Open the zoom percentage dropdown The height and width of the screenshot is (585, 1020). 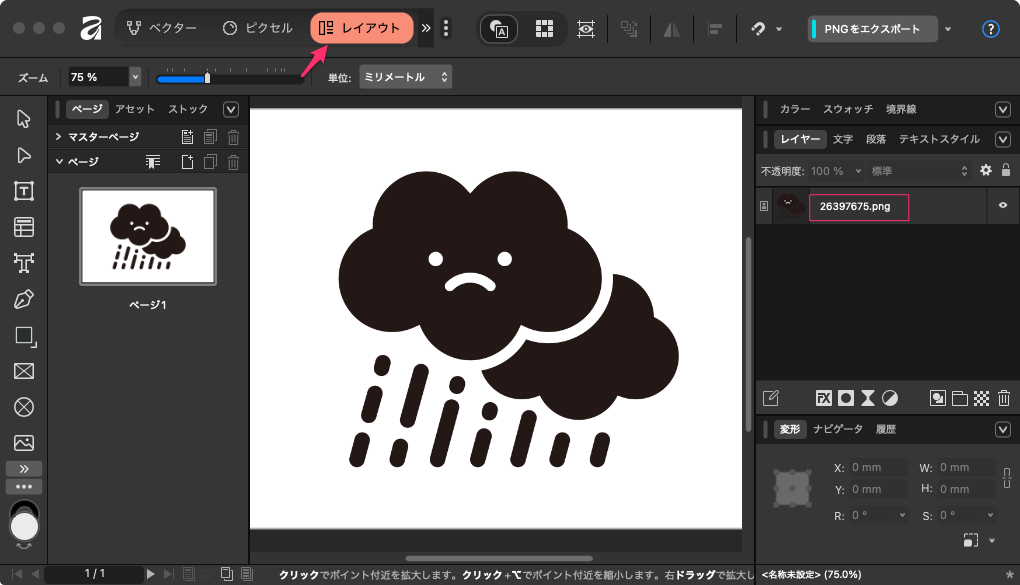point(135,77)
